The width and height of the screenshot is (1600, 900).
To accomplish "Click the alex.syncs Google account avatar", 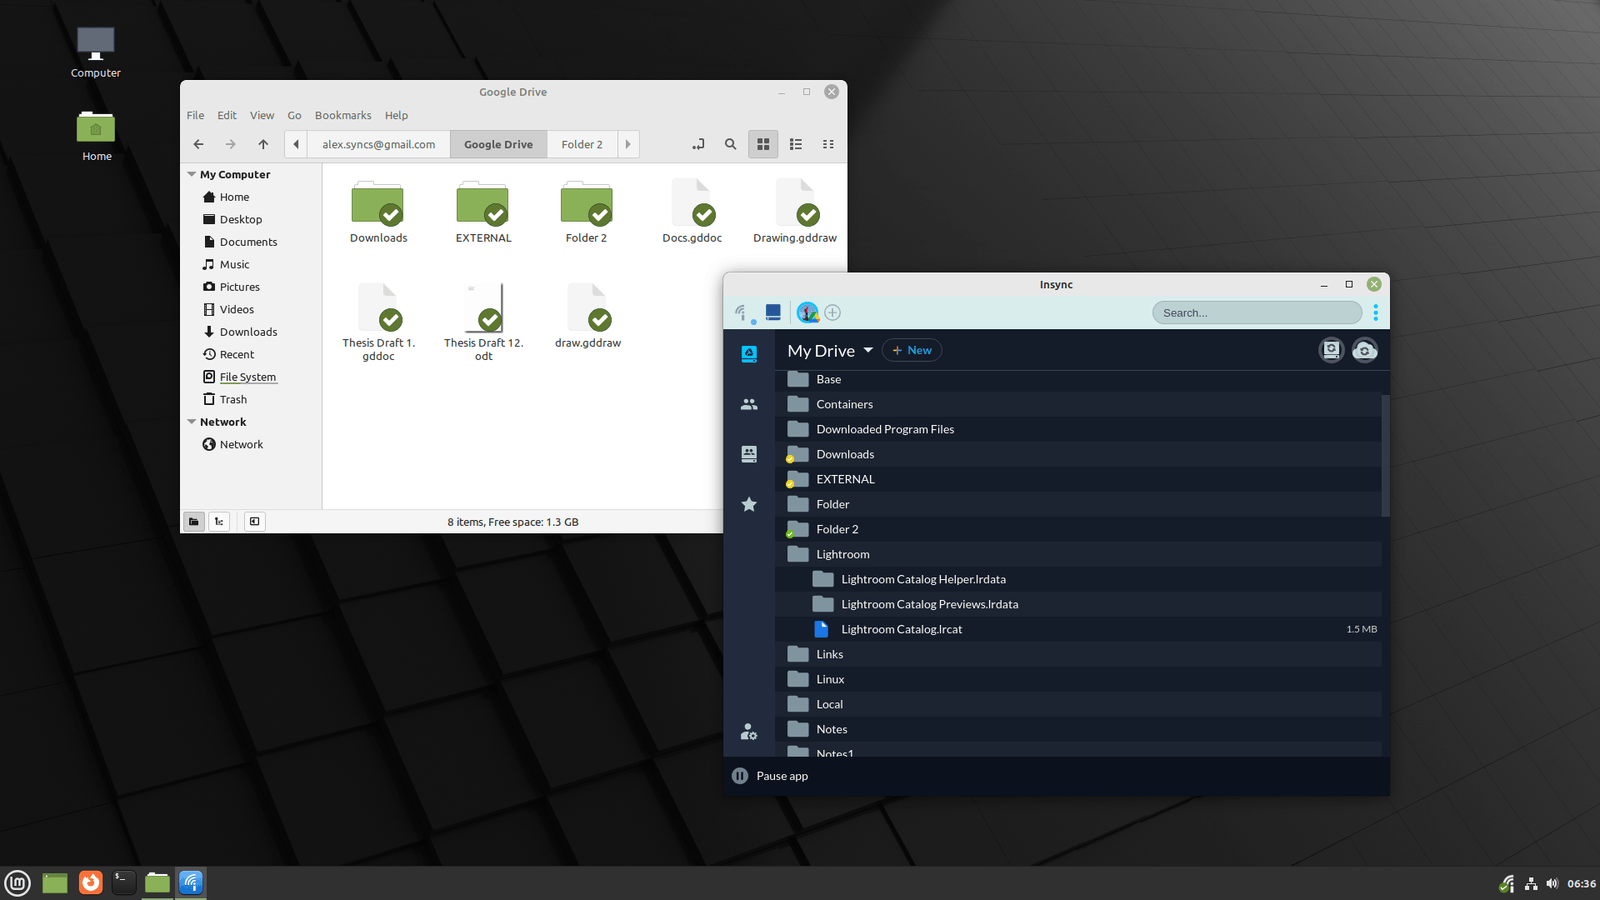I will point(807,312).
